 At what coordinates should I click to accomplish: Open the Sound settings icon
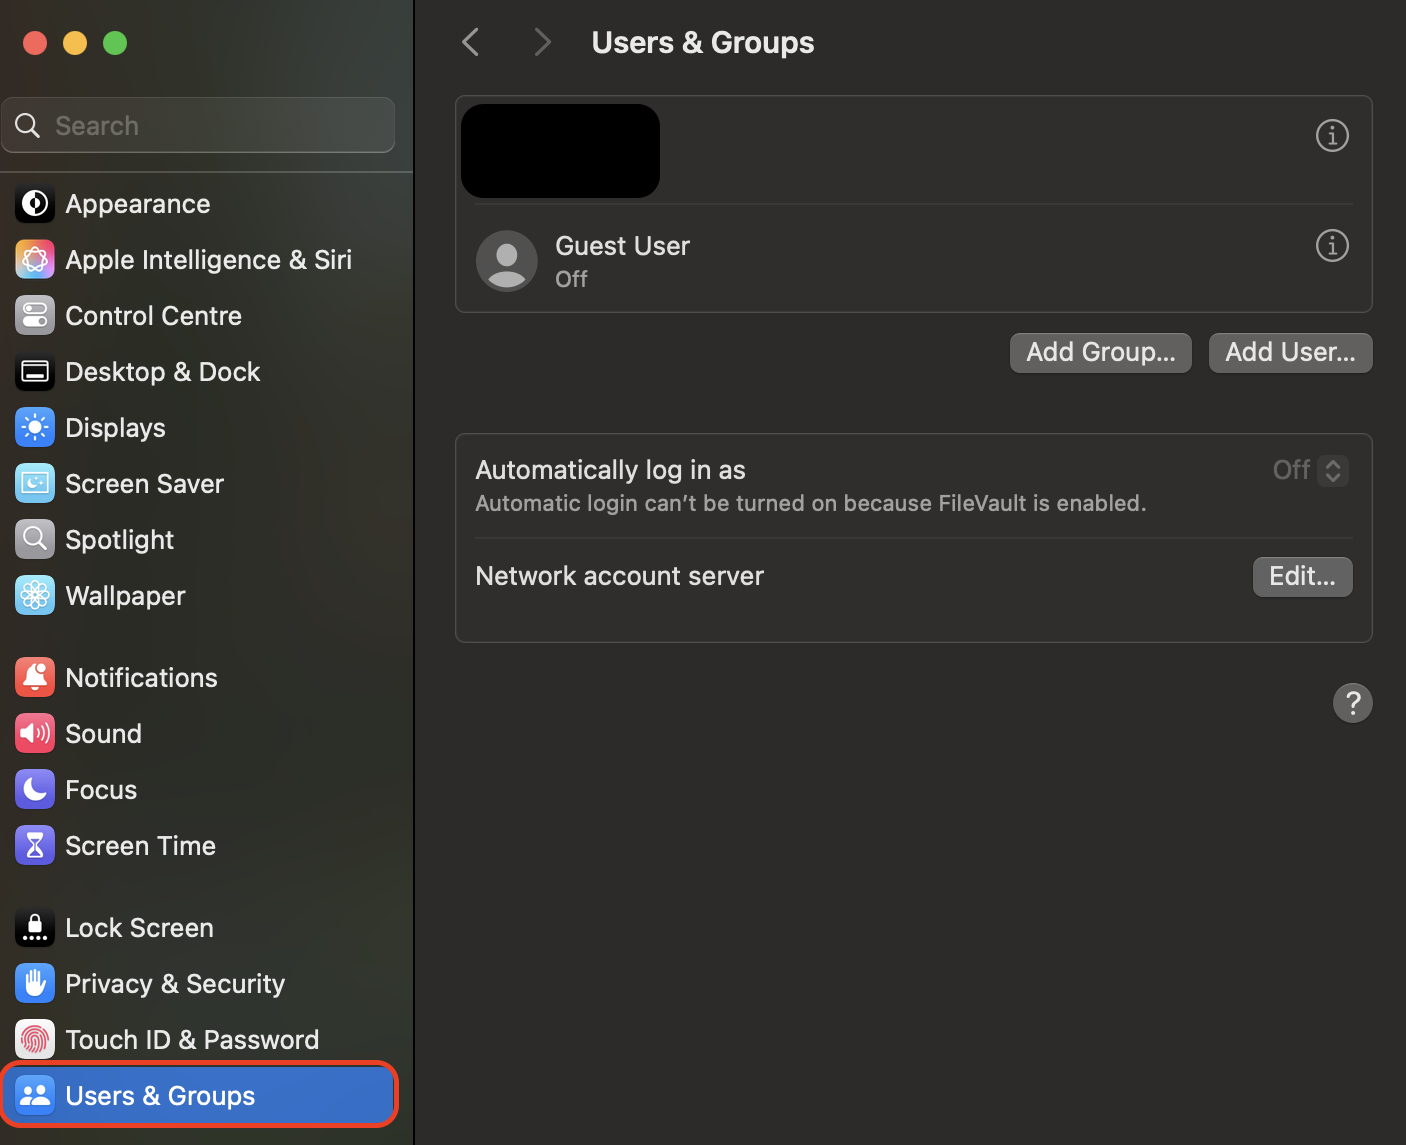[34, 733]
